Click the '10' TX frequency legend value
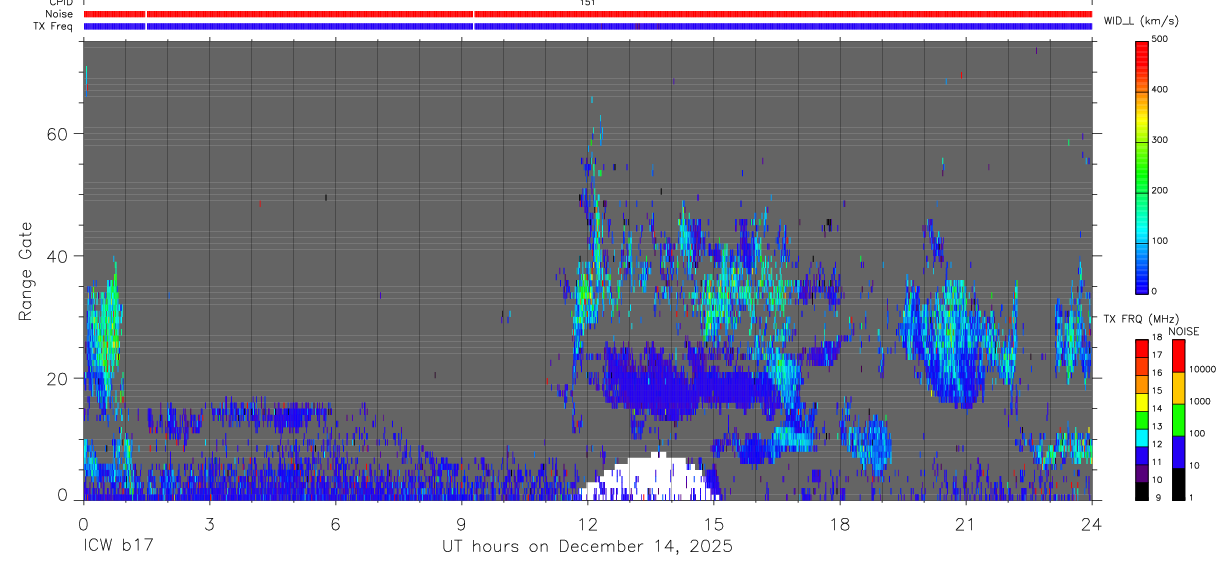 [x=1157, y=480]
